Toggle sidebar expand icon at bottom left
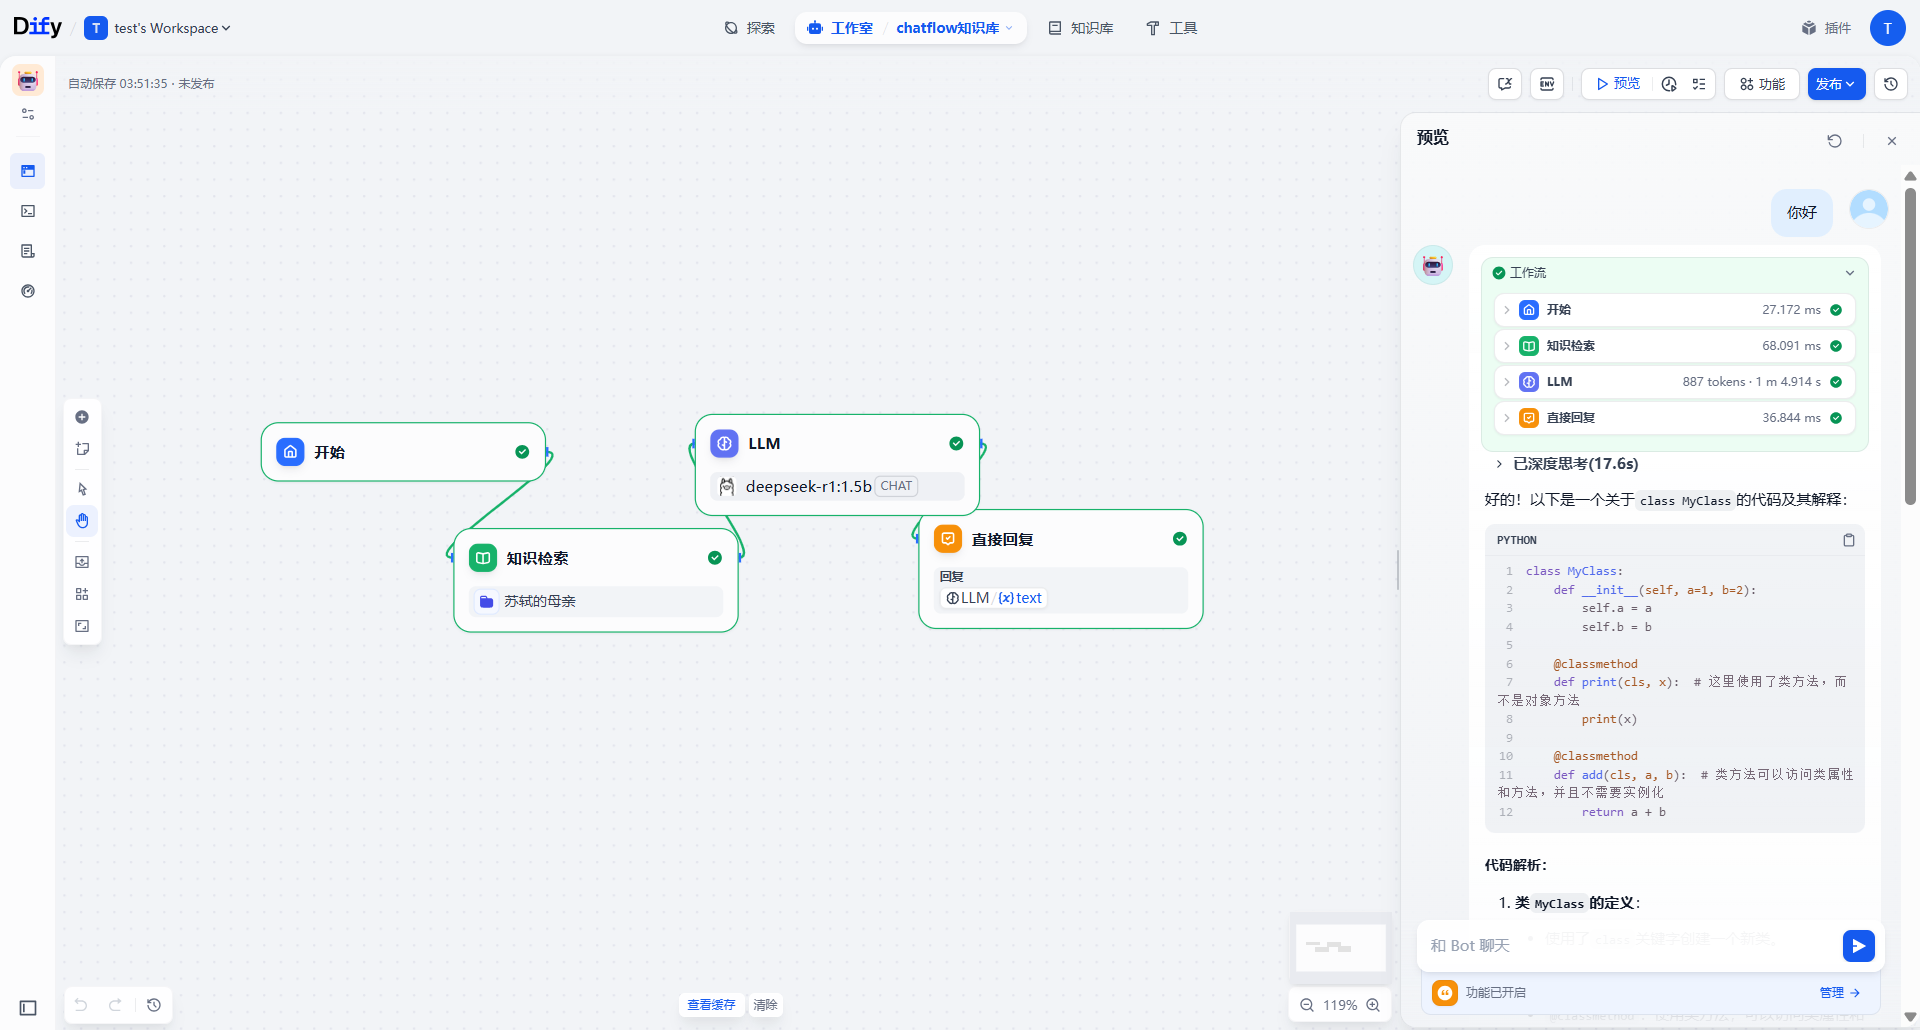 point(28,1008)
